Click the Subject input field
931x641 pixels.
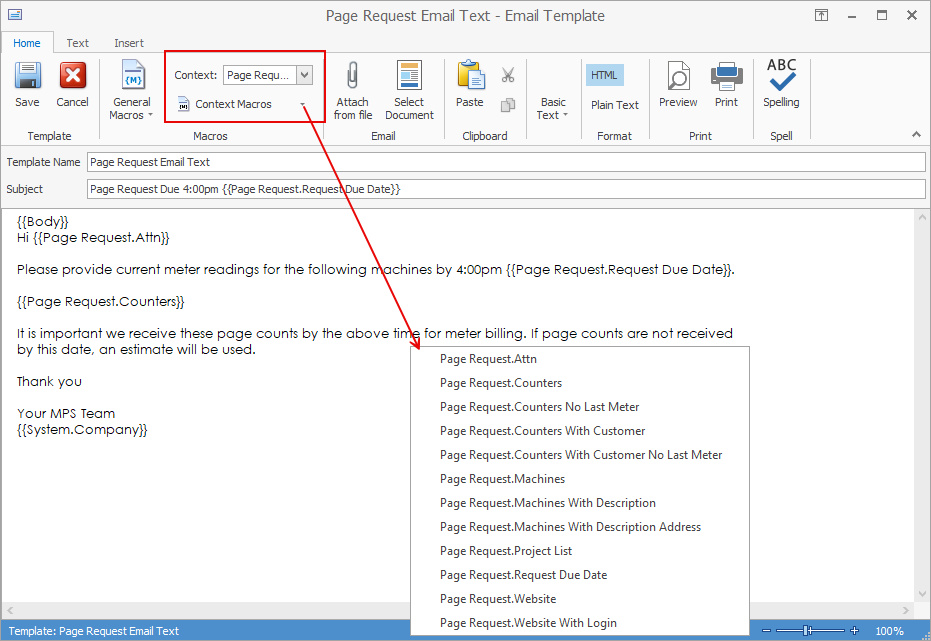(x=506, y=189)
